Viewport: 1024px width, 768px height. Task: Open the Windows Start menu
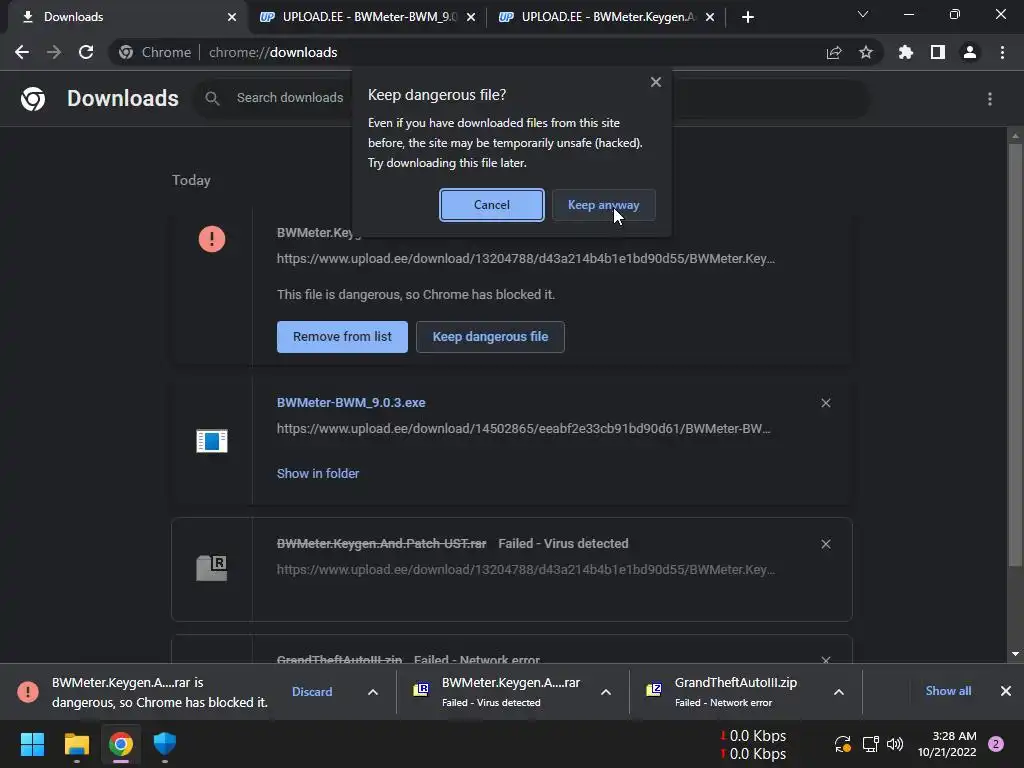point(32,744)
